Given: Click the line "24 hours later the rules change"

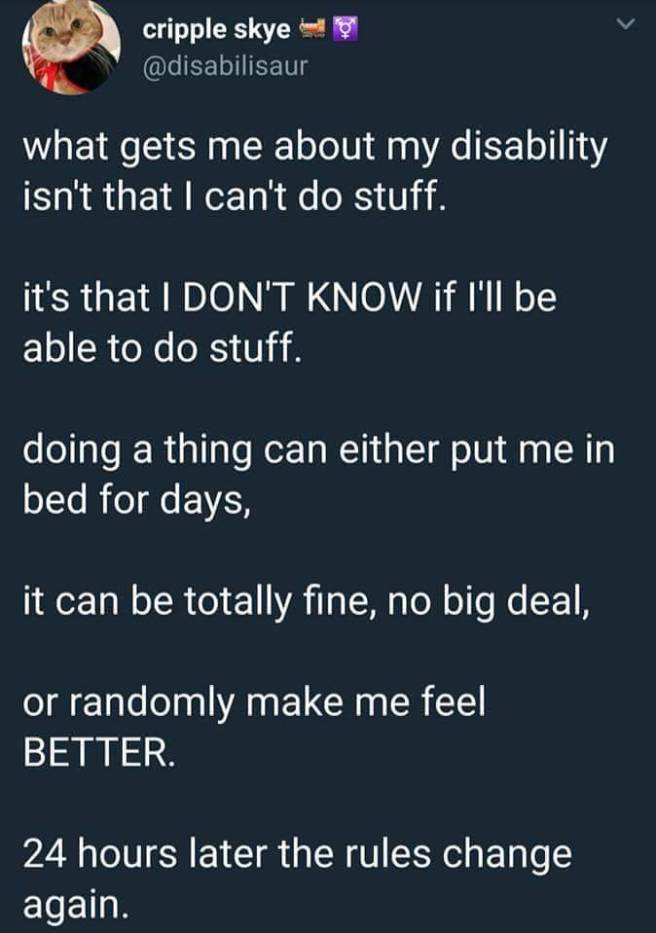Looking at the screenshot, I should tap(297, 855).
